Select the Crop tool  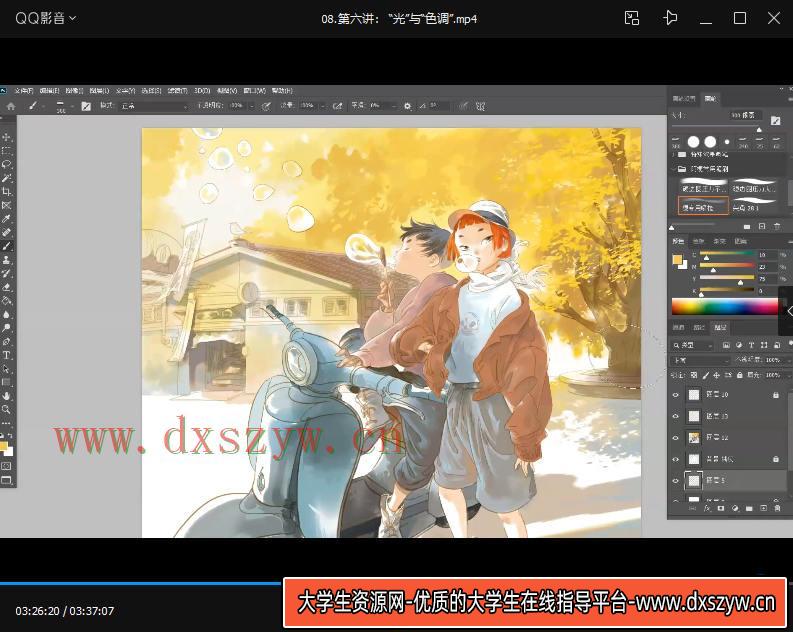(x=7, y=192)
